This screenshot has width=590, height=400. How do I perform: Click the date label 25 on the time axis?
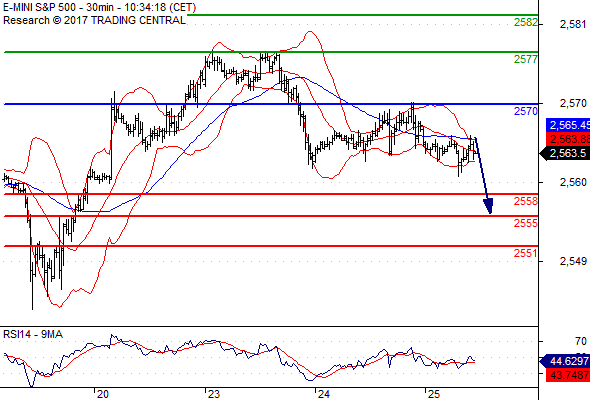click(x=433, y=394)
